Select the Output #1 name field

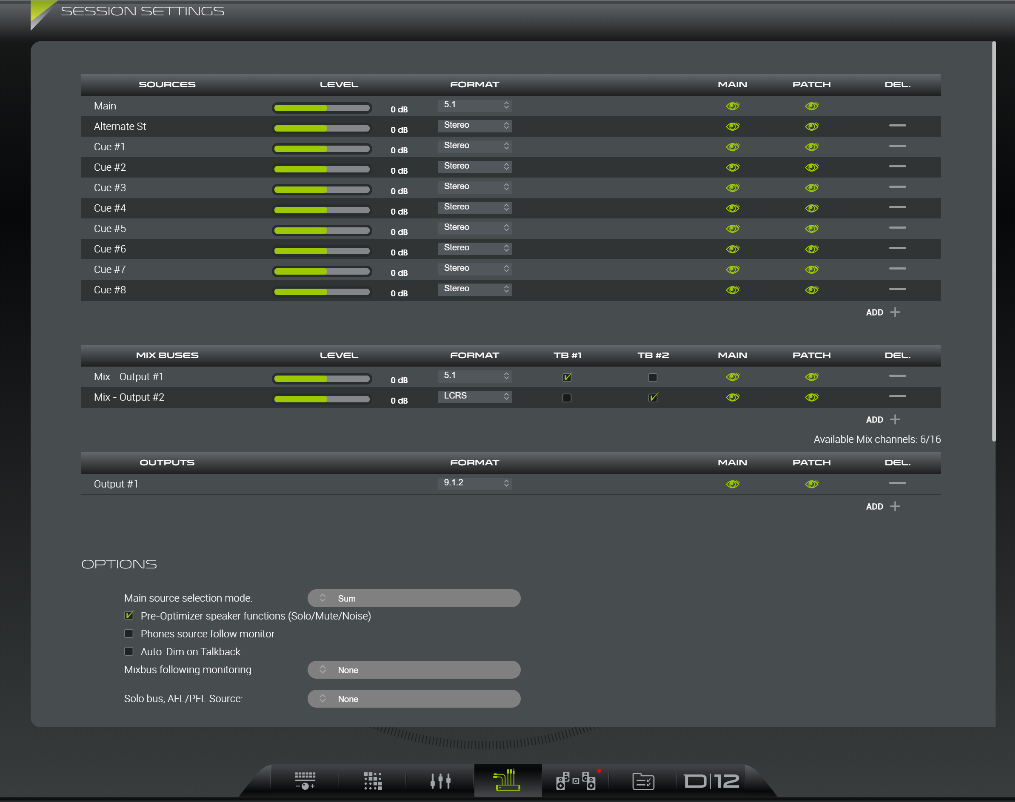pos(116,484)
